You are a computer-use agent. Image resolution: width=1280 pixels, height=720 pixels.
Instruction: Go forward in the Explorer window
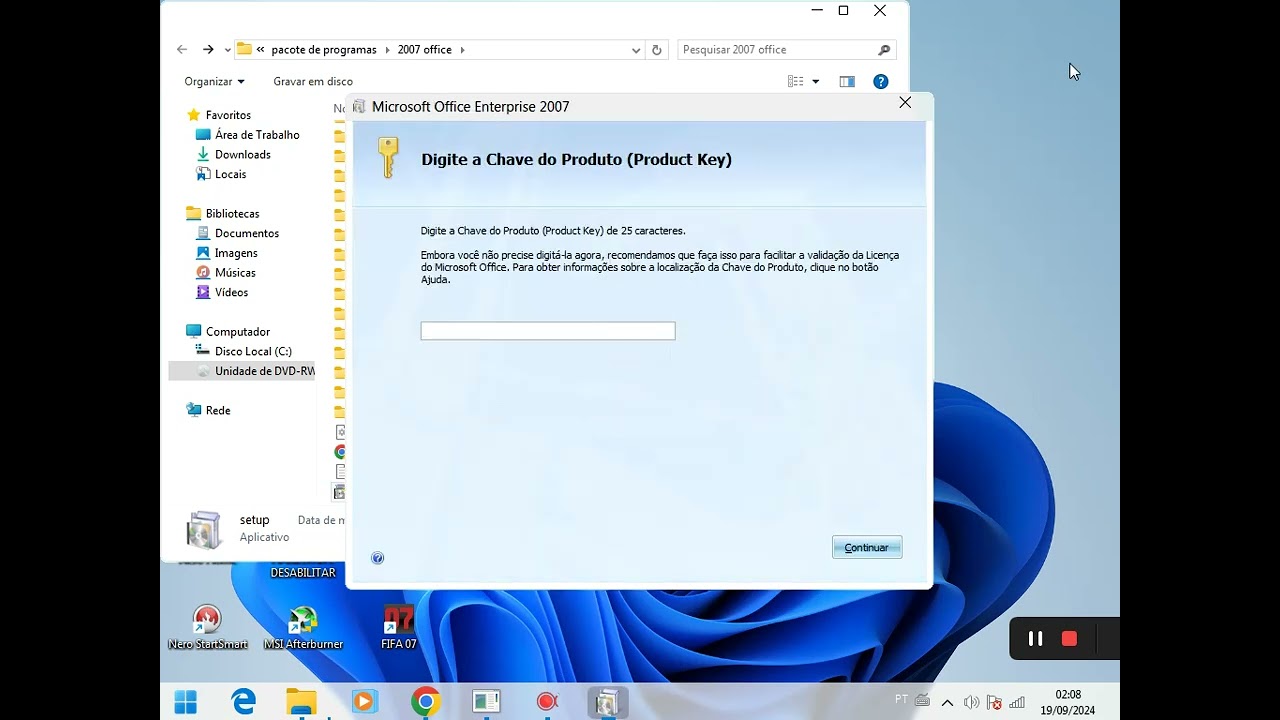click(208, 49)
